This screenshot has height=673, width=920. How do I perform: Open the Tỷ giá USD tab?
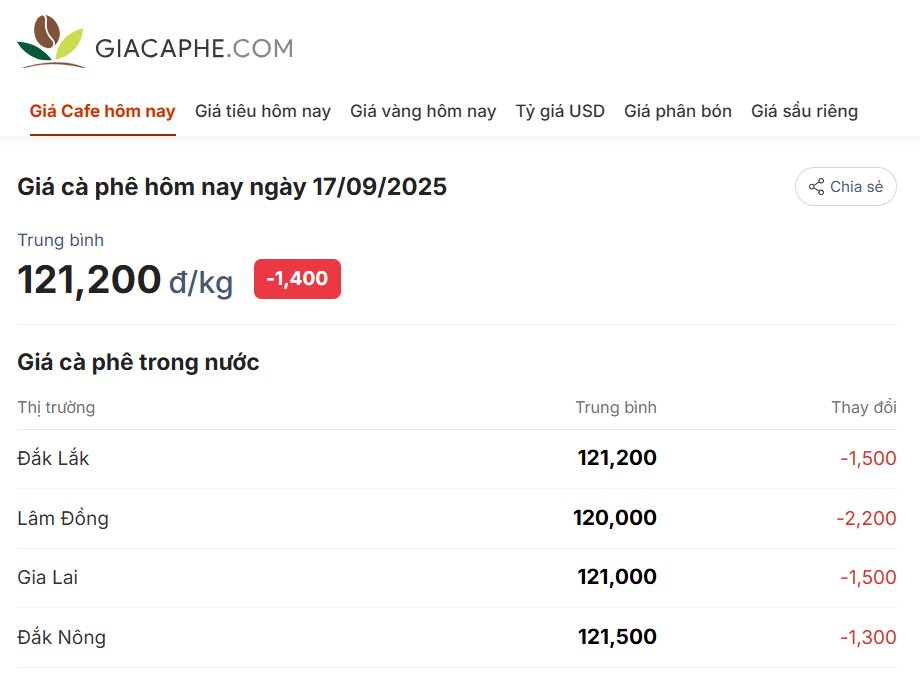point(560,111)
